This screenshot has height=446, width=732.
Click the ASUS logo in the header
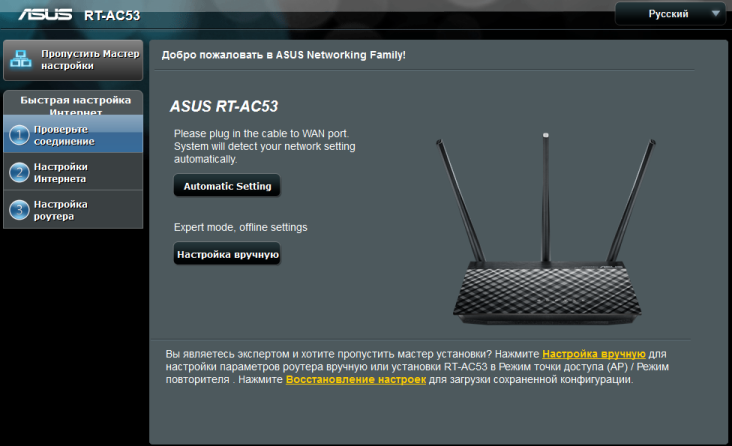[x=45, y=15]
